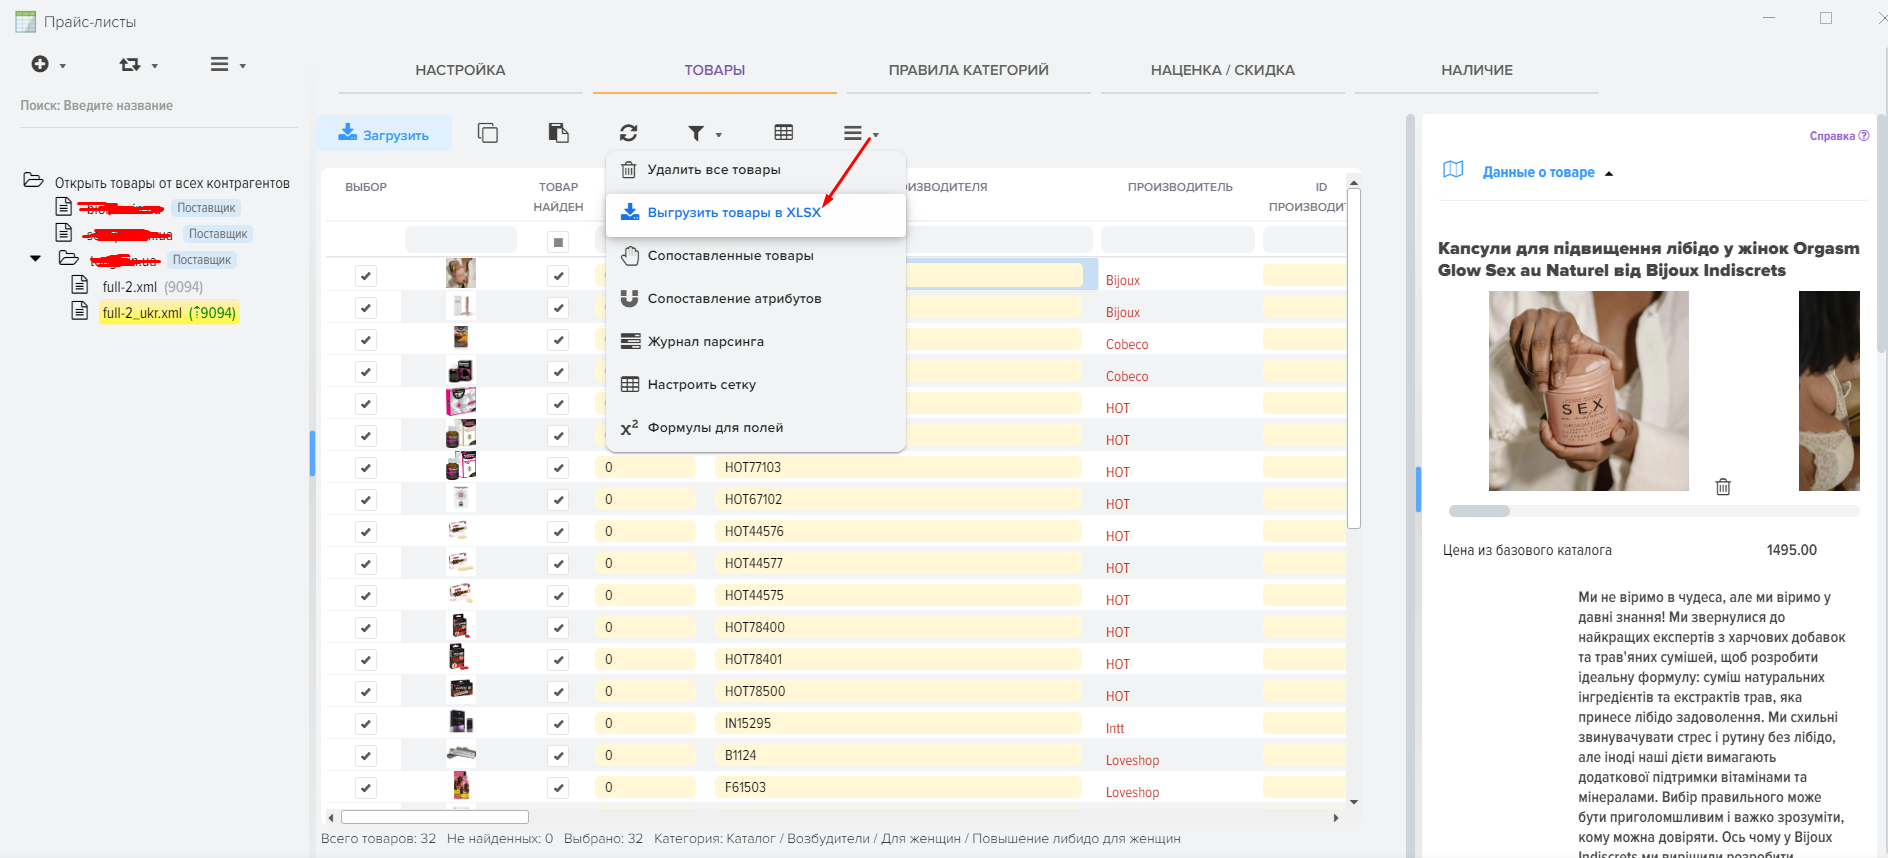Screen dimensions: 1888x858
Task: Toggle the Товар найден filter checkbox in the header
Action: 558,242
